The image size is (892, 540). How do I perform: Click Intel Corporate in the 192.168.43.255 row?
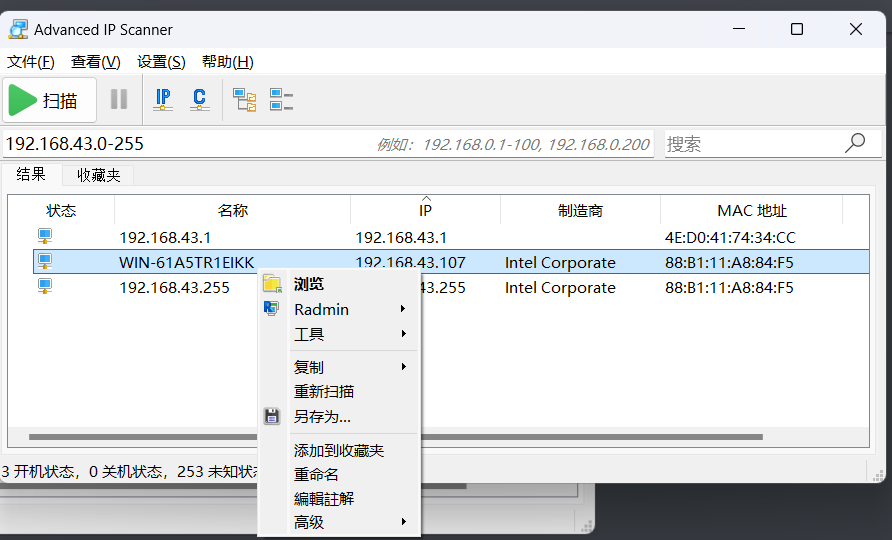click(560, 287)
